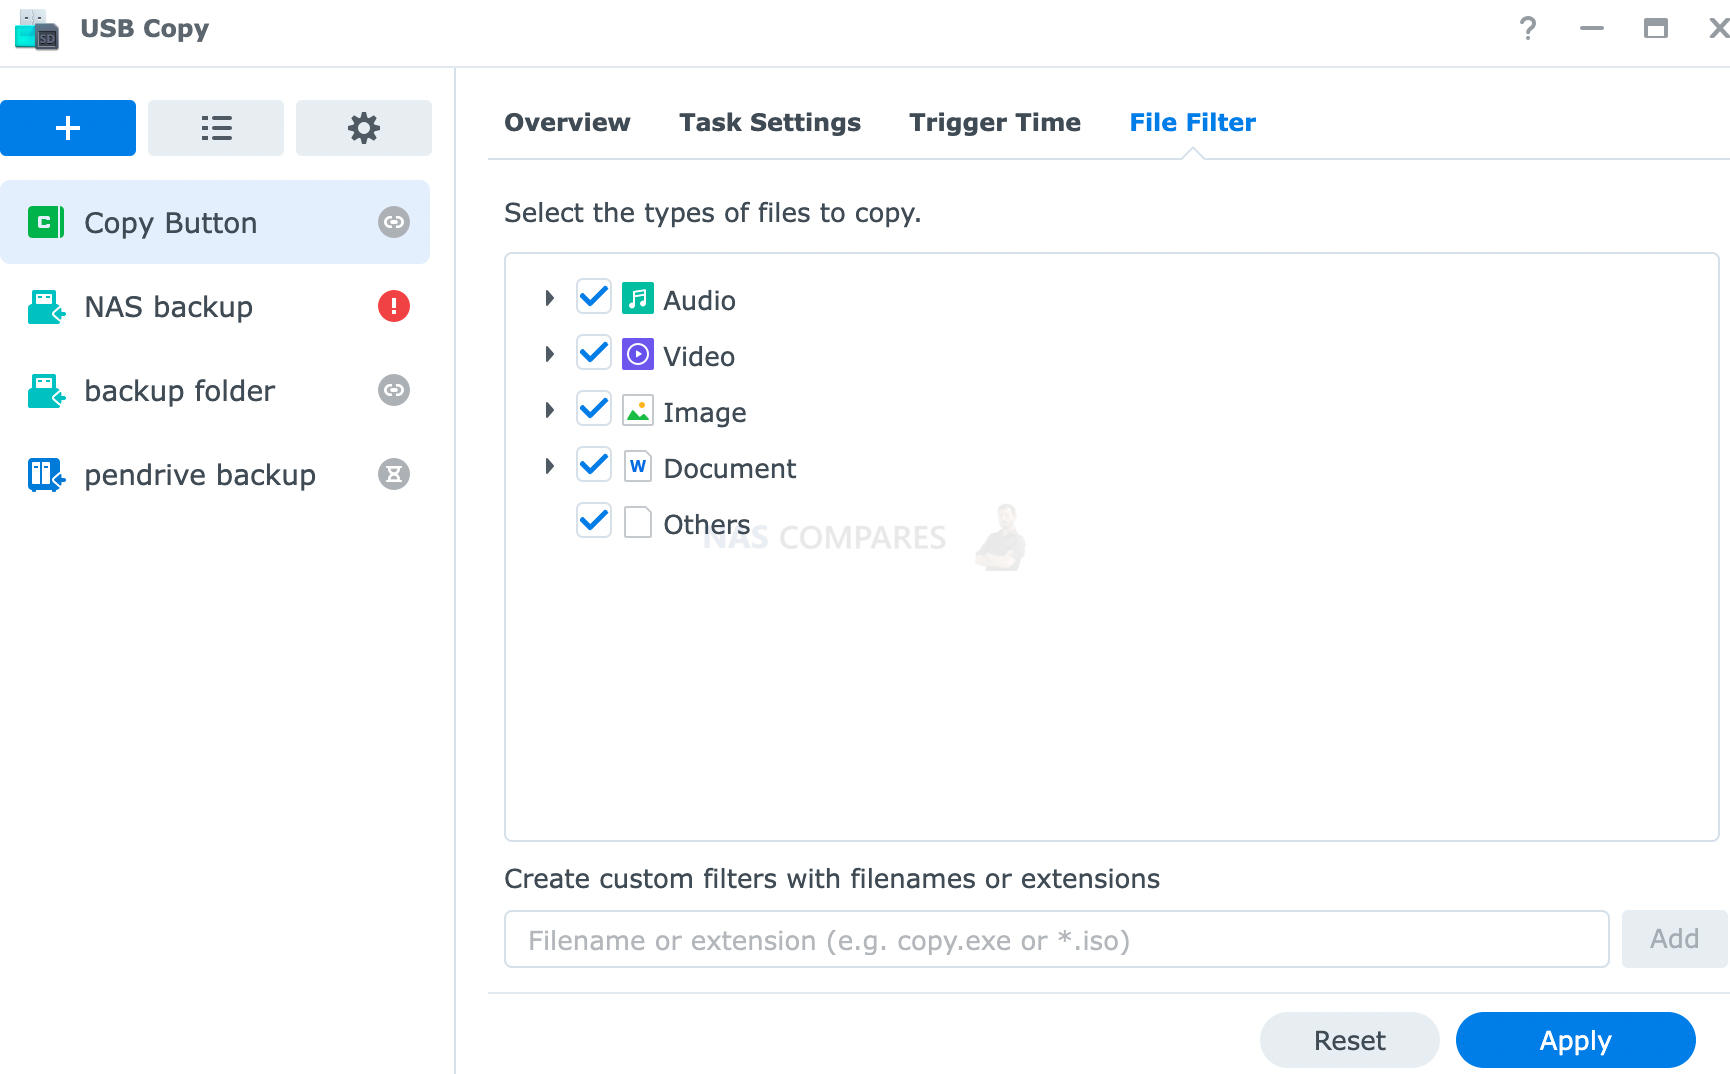Maximize the USB Copy window
This screenshot has height=1074, width=1730.
click(x=1656, y=28)
